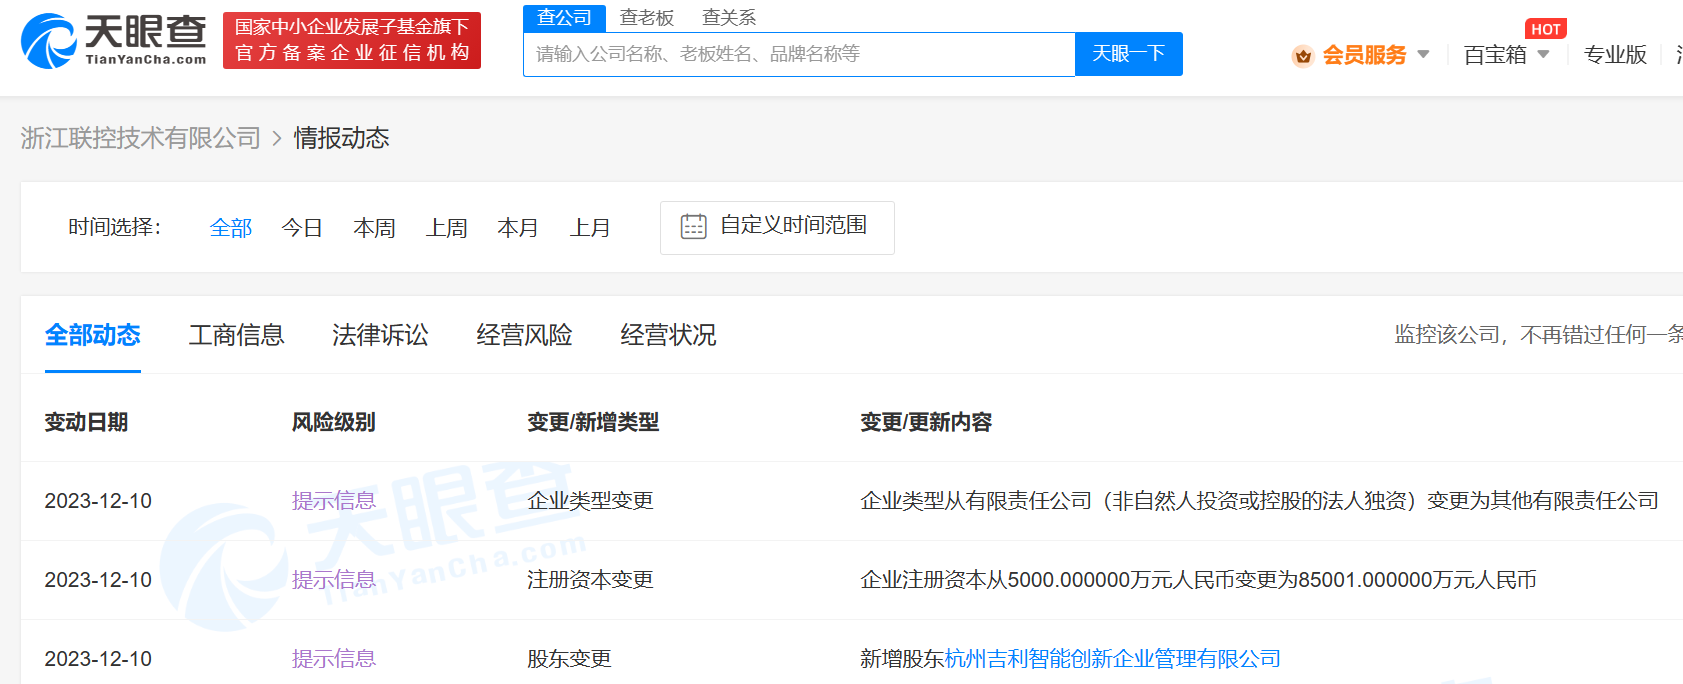Click 情报动态 breadcrumb text

341,138
